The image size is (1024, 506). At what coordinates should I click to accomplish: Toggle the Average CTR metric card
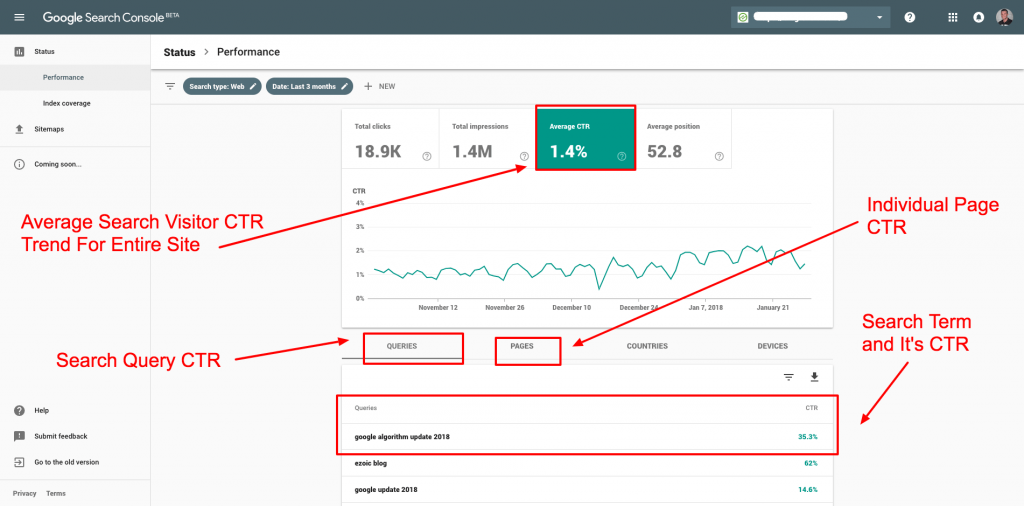tap(585, 139)
